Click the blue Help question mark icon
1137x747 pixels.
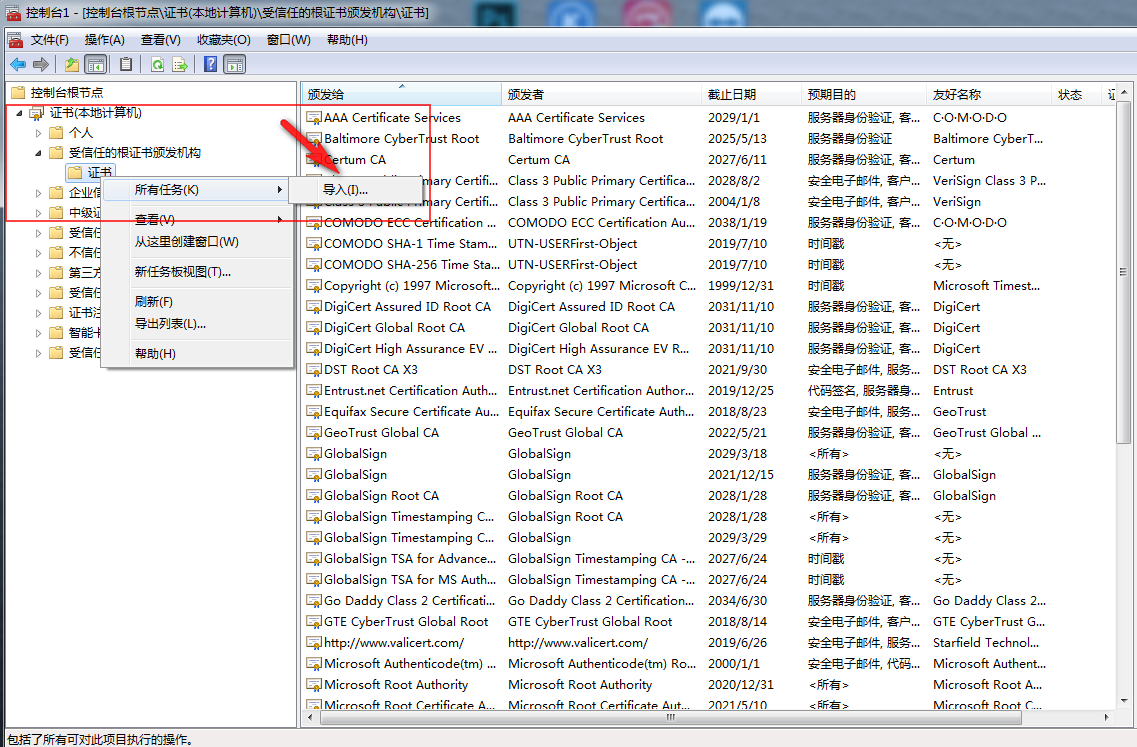coord(210,65)
